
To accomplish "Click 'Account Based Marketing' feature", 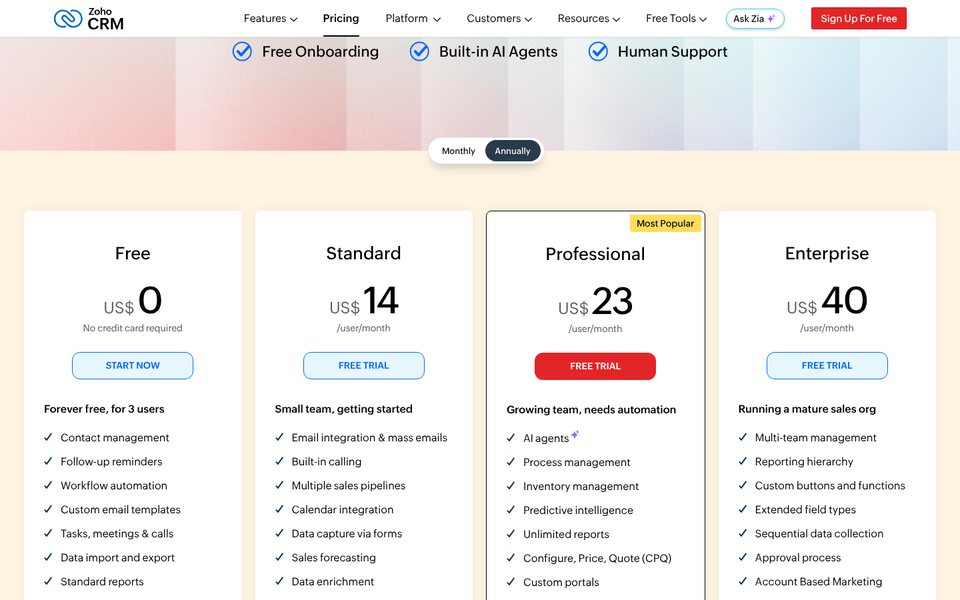I will pyautogui.click(x=819, y=582).
